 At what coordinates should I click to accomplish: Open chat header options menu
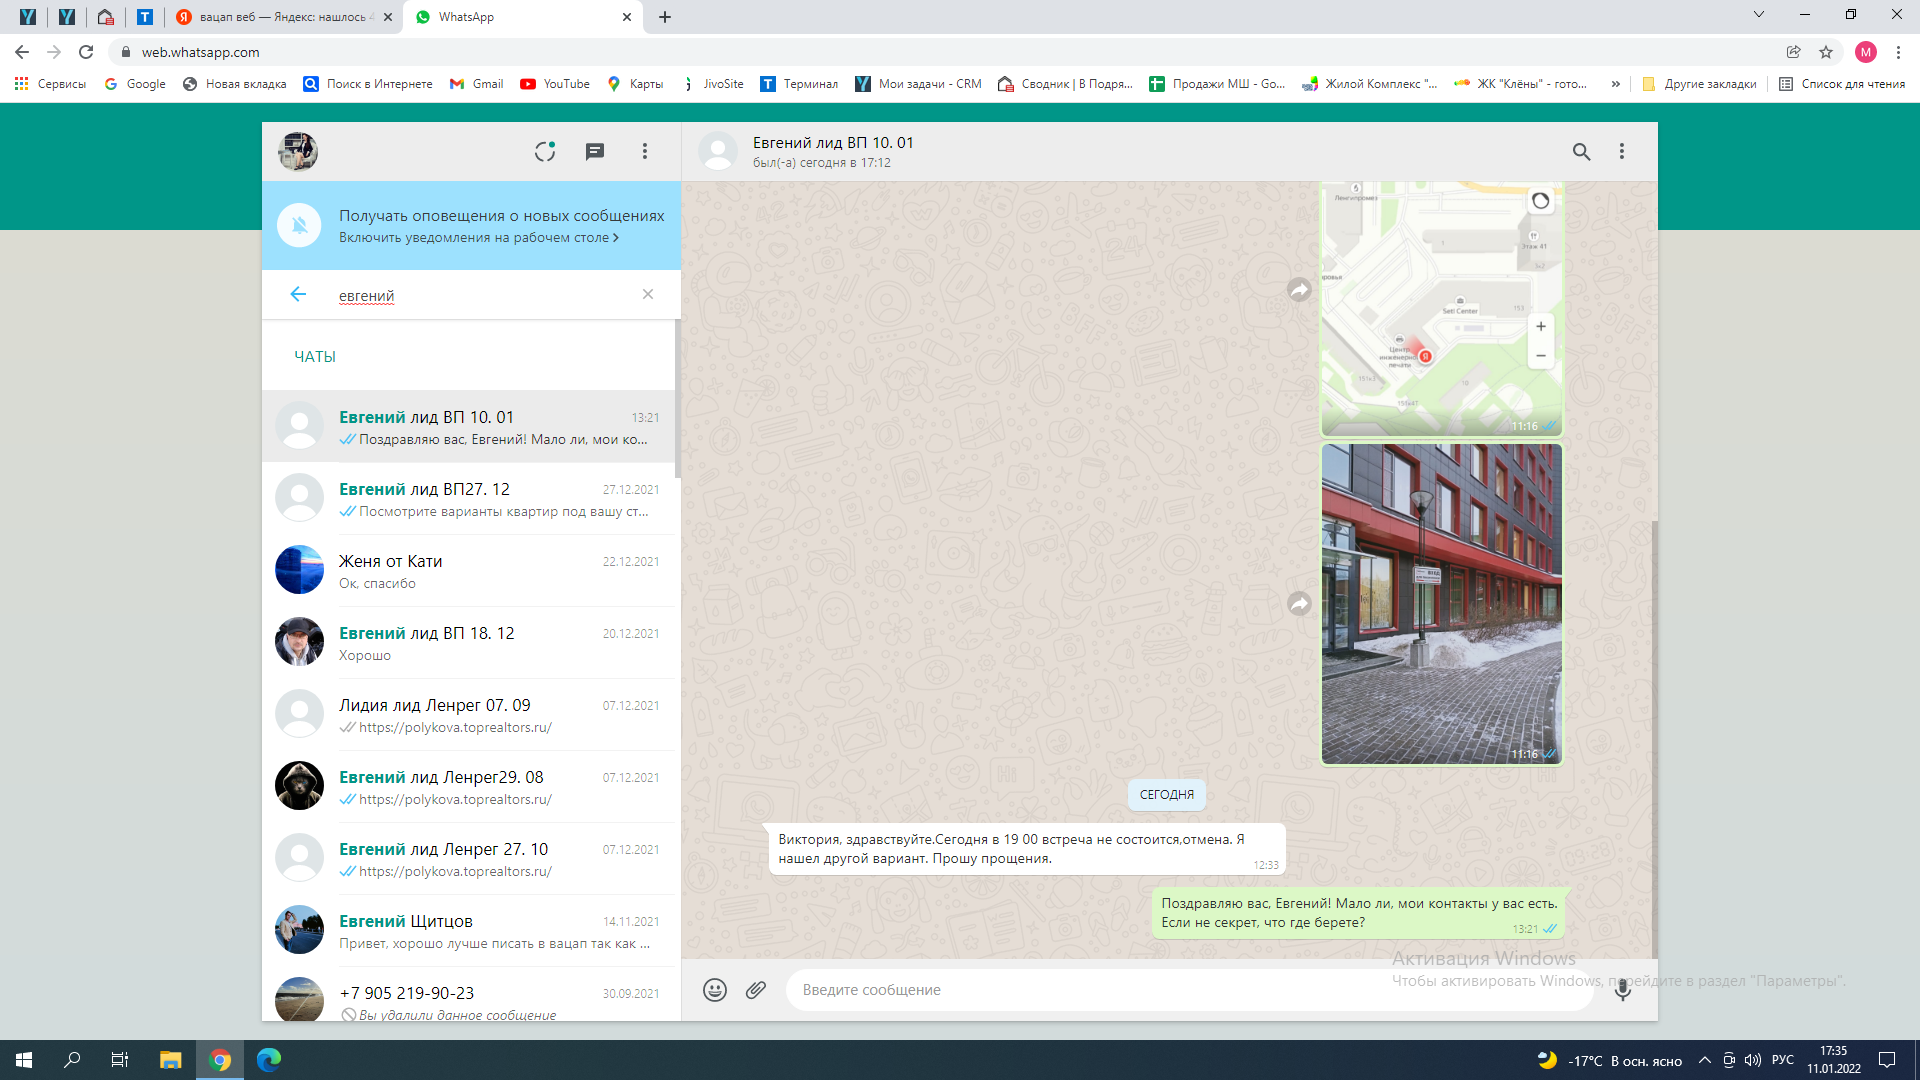1622,151
